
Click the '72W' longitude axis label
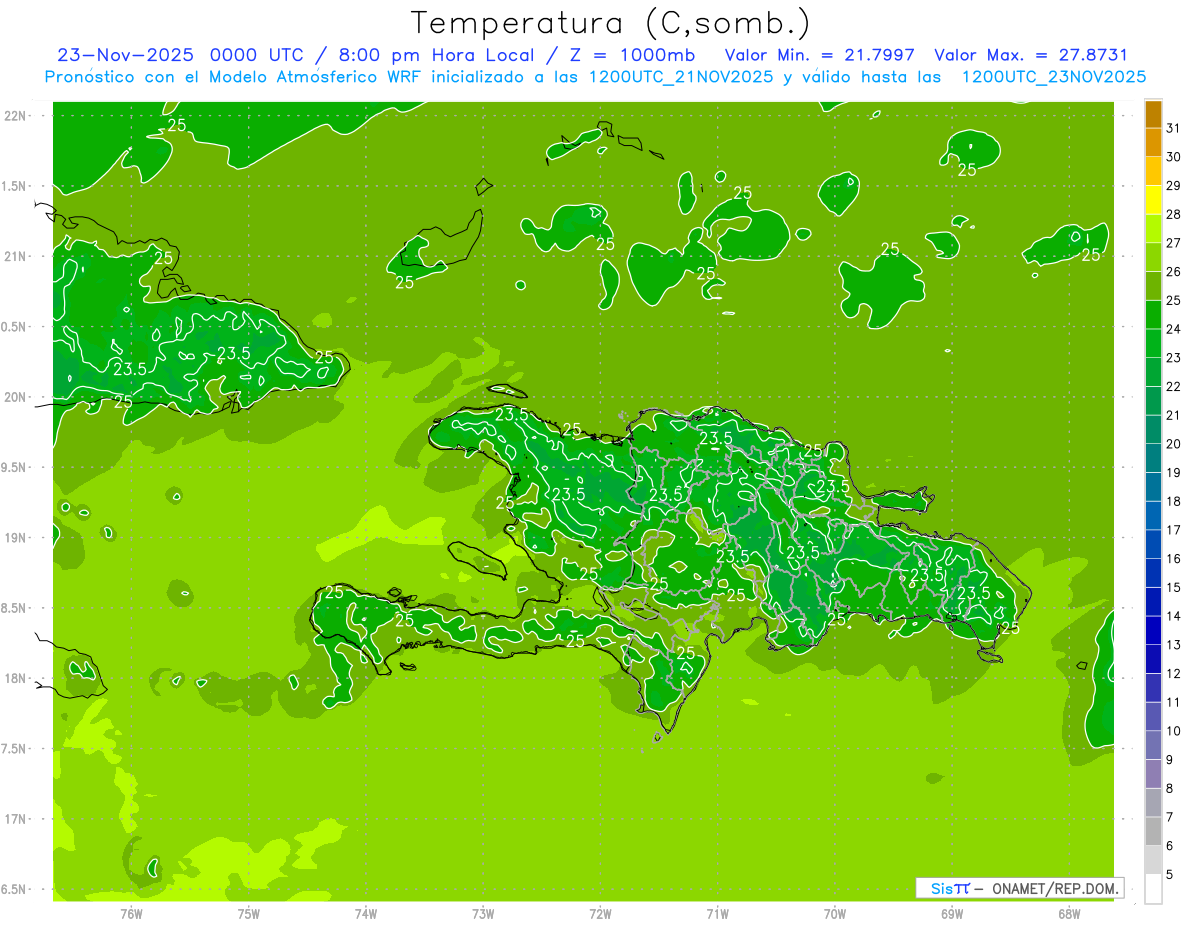600,914
